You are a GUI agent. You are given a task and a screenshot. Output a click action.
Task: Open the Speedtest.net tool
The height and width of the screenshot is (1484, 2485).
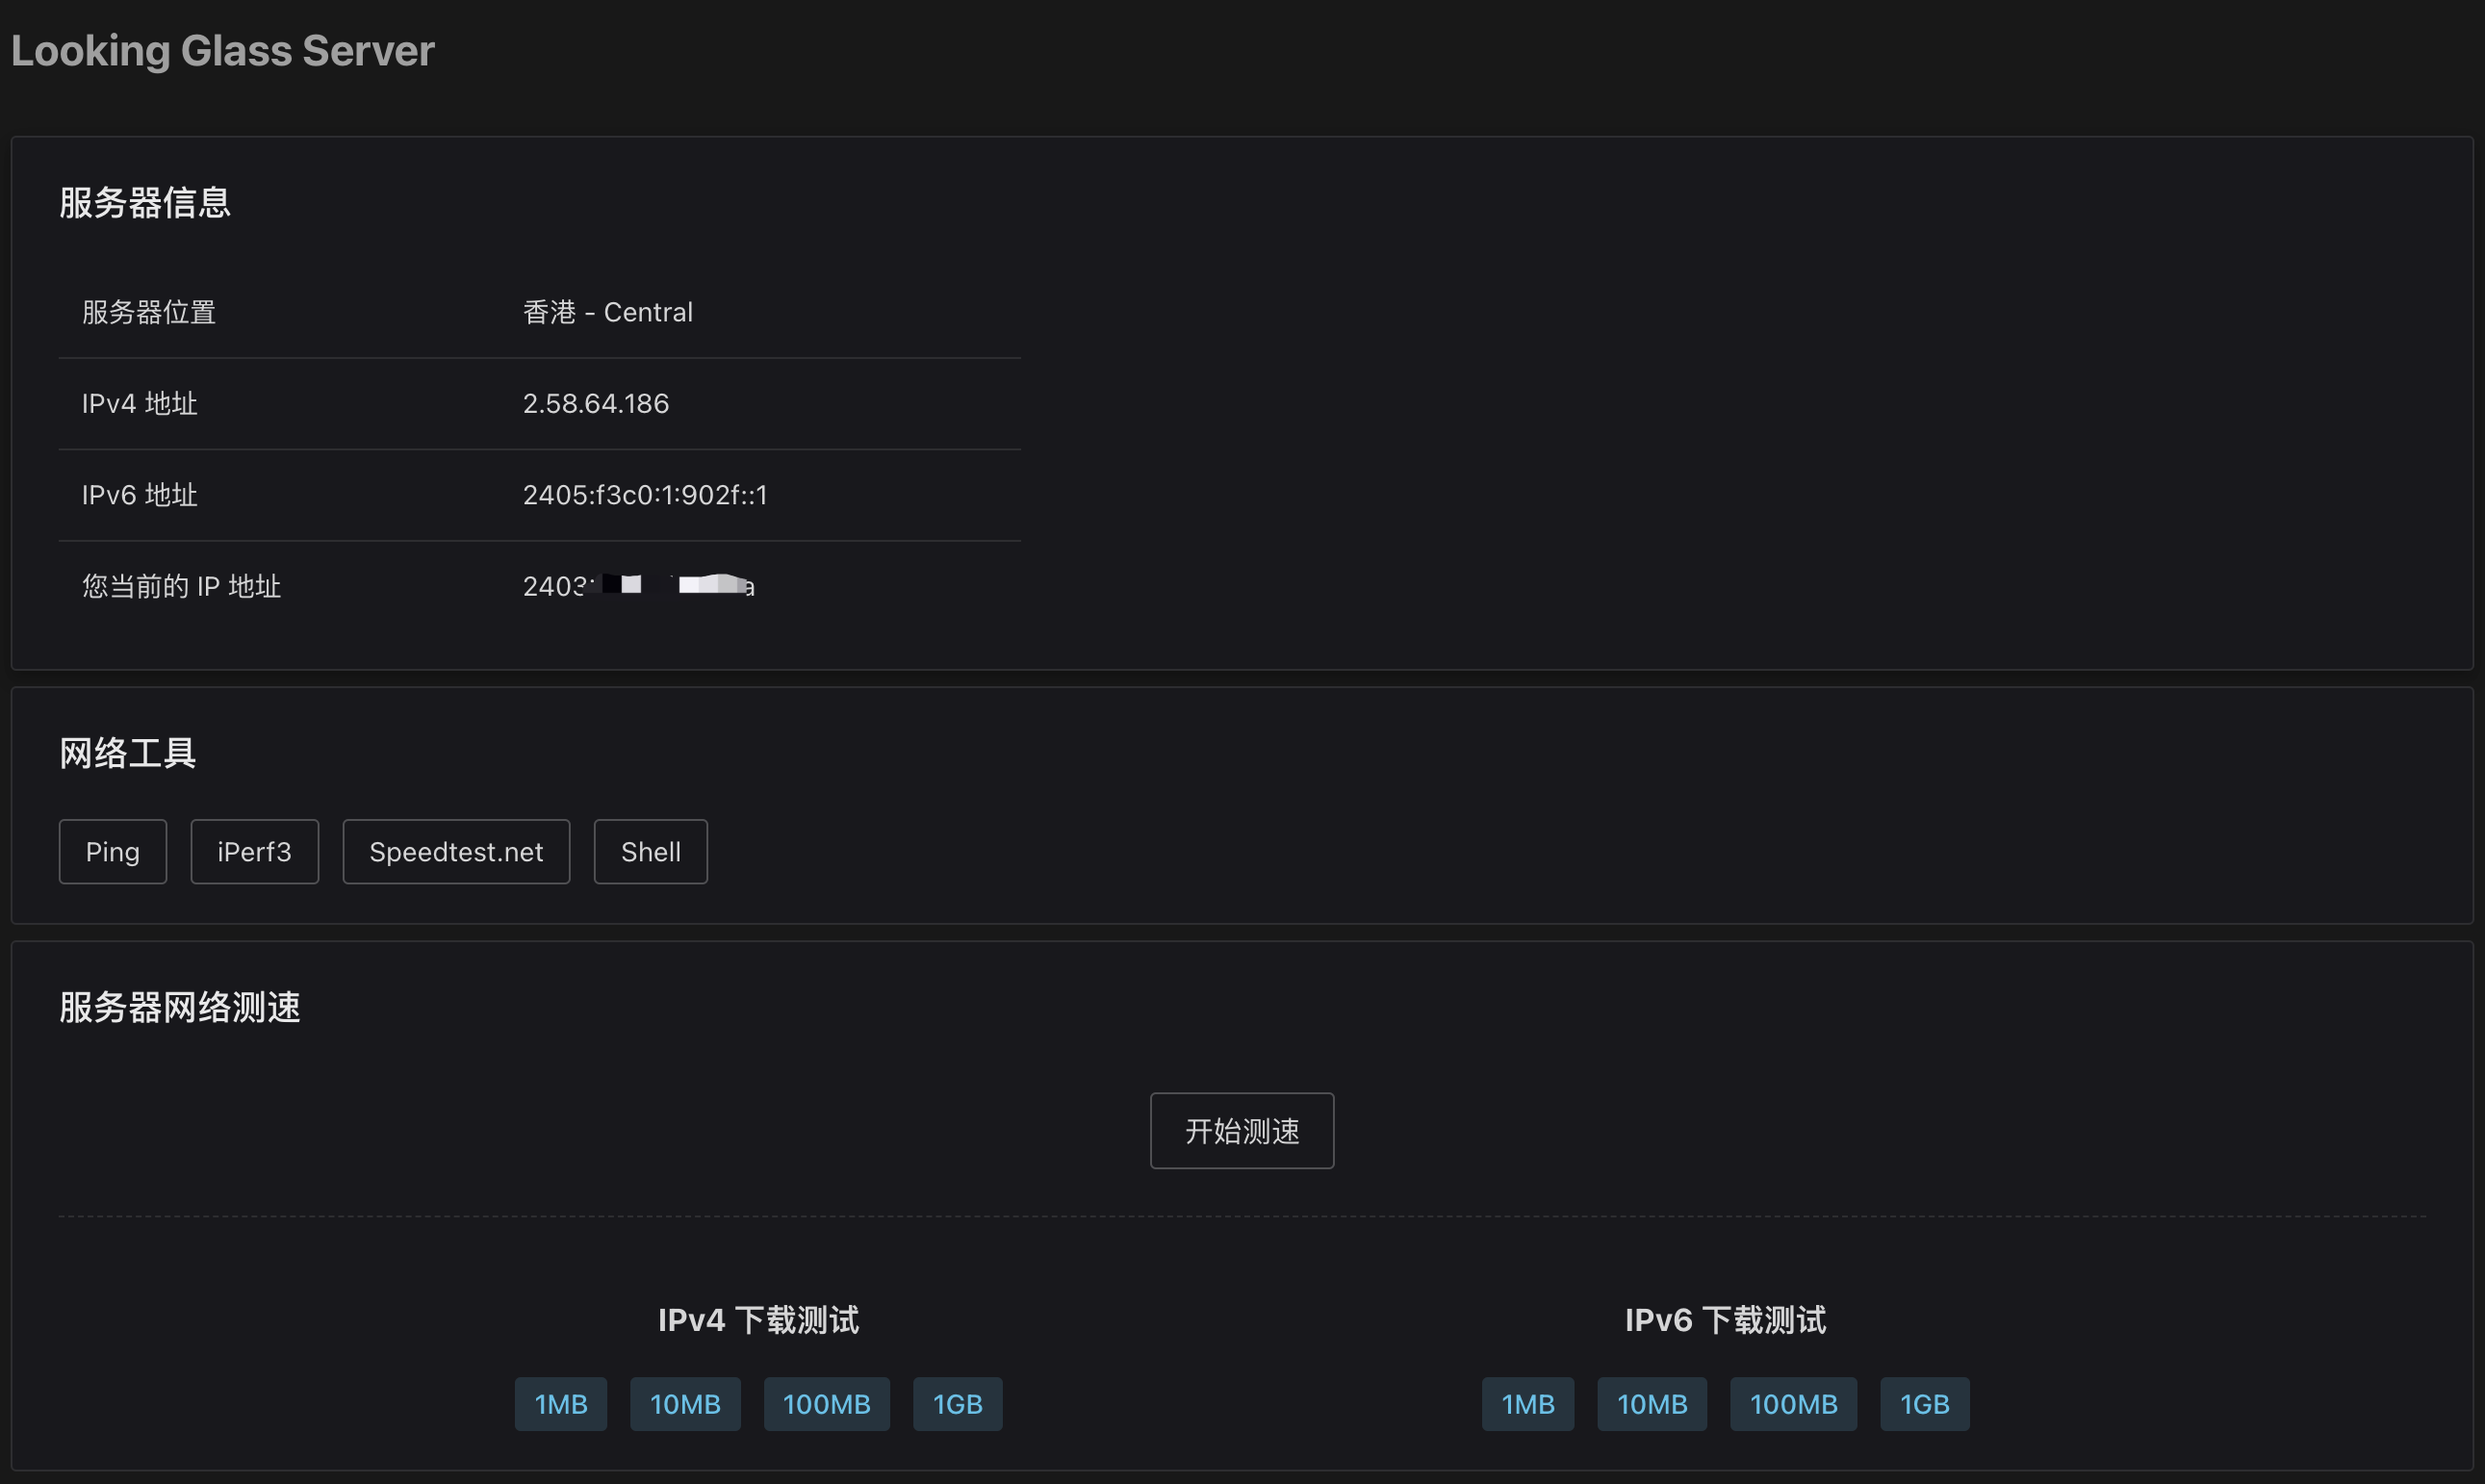click(455, 851)
